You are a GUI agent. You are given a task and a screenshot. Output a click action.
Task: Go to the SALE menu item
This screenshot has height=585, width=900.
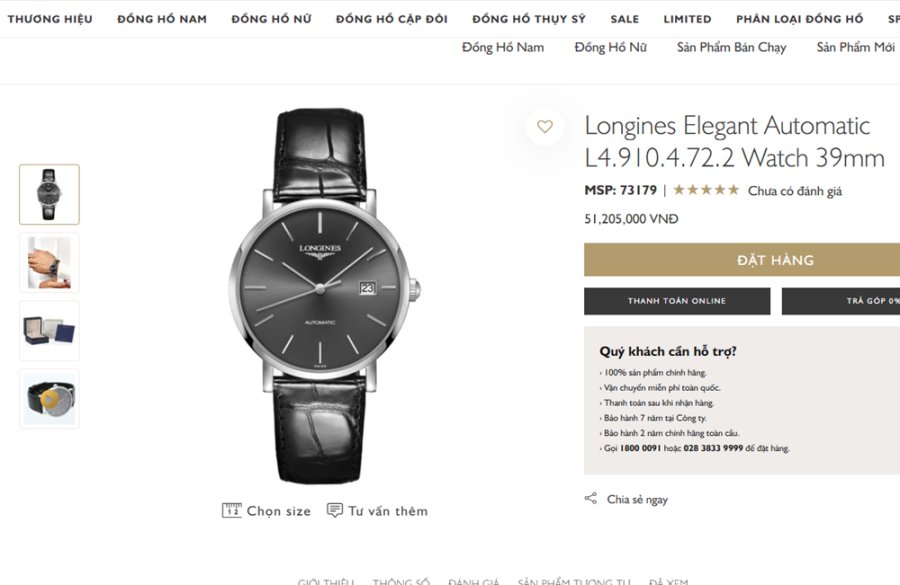click(625, 19)
